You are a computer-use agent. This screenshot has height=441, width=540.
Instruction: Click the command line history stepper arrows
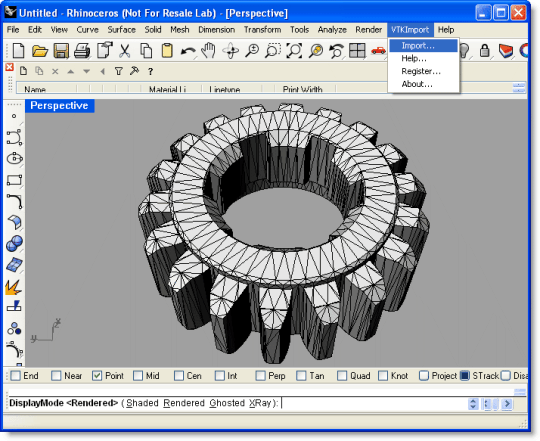click(x=473, y=403)
